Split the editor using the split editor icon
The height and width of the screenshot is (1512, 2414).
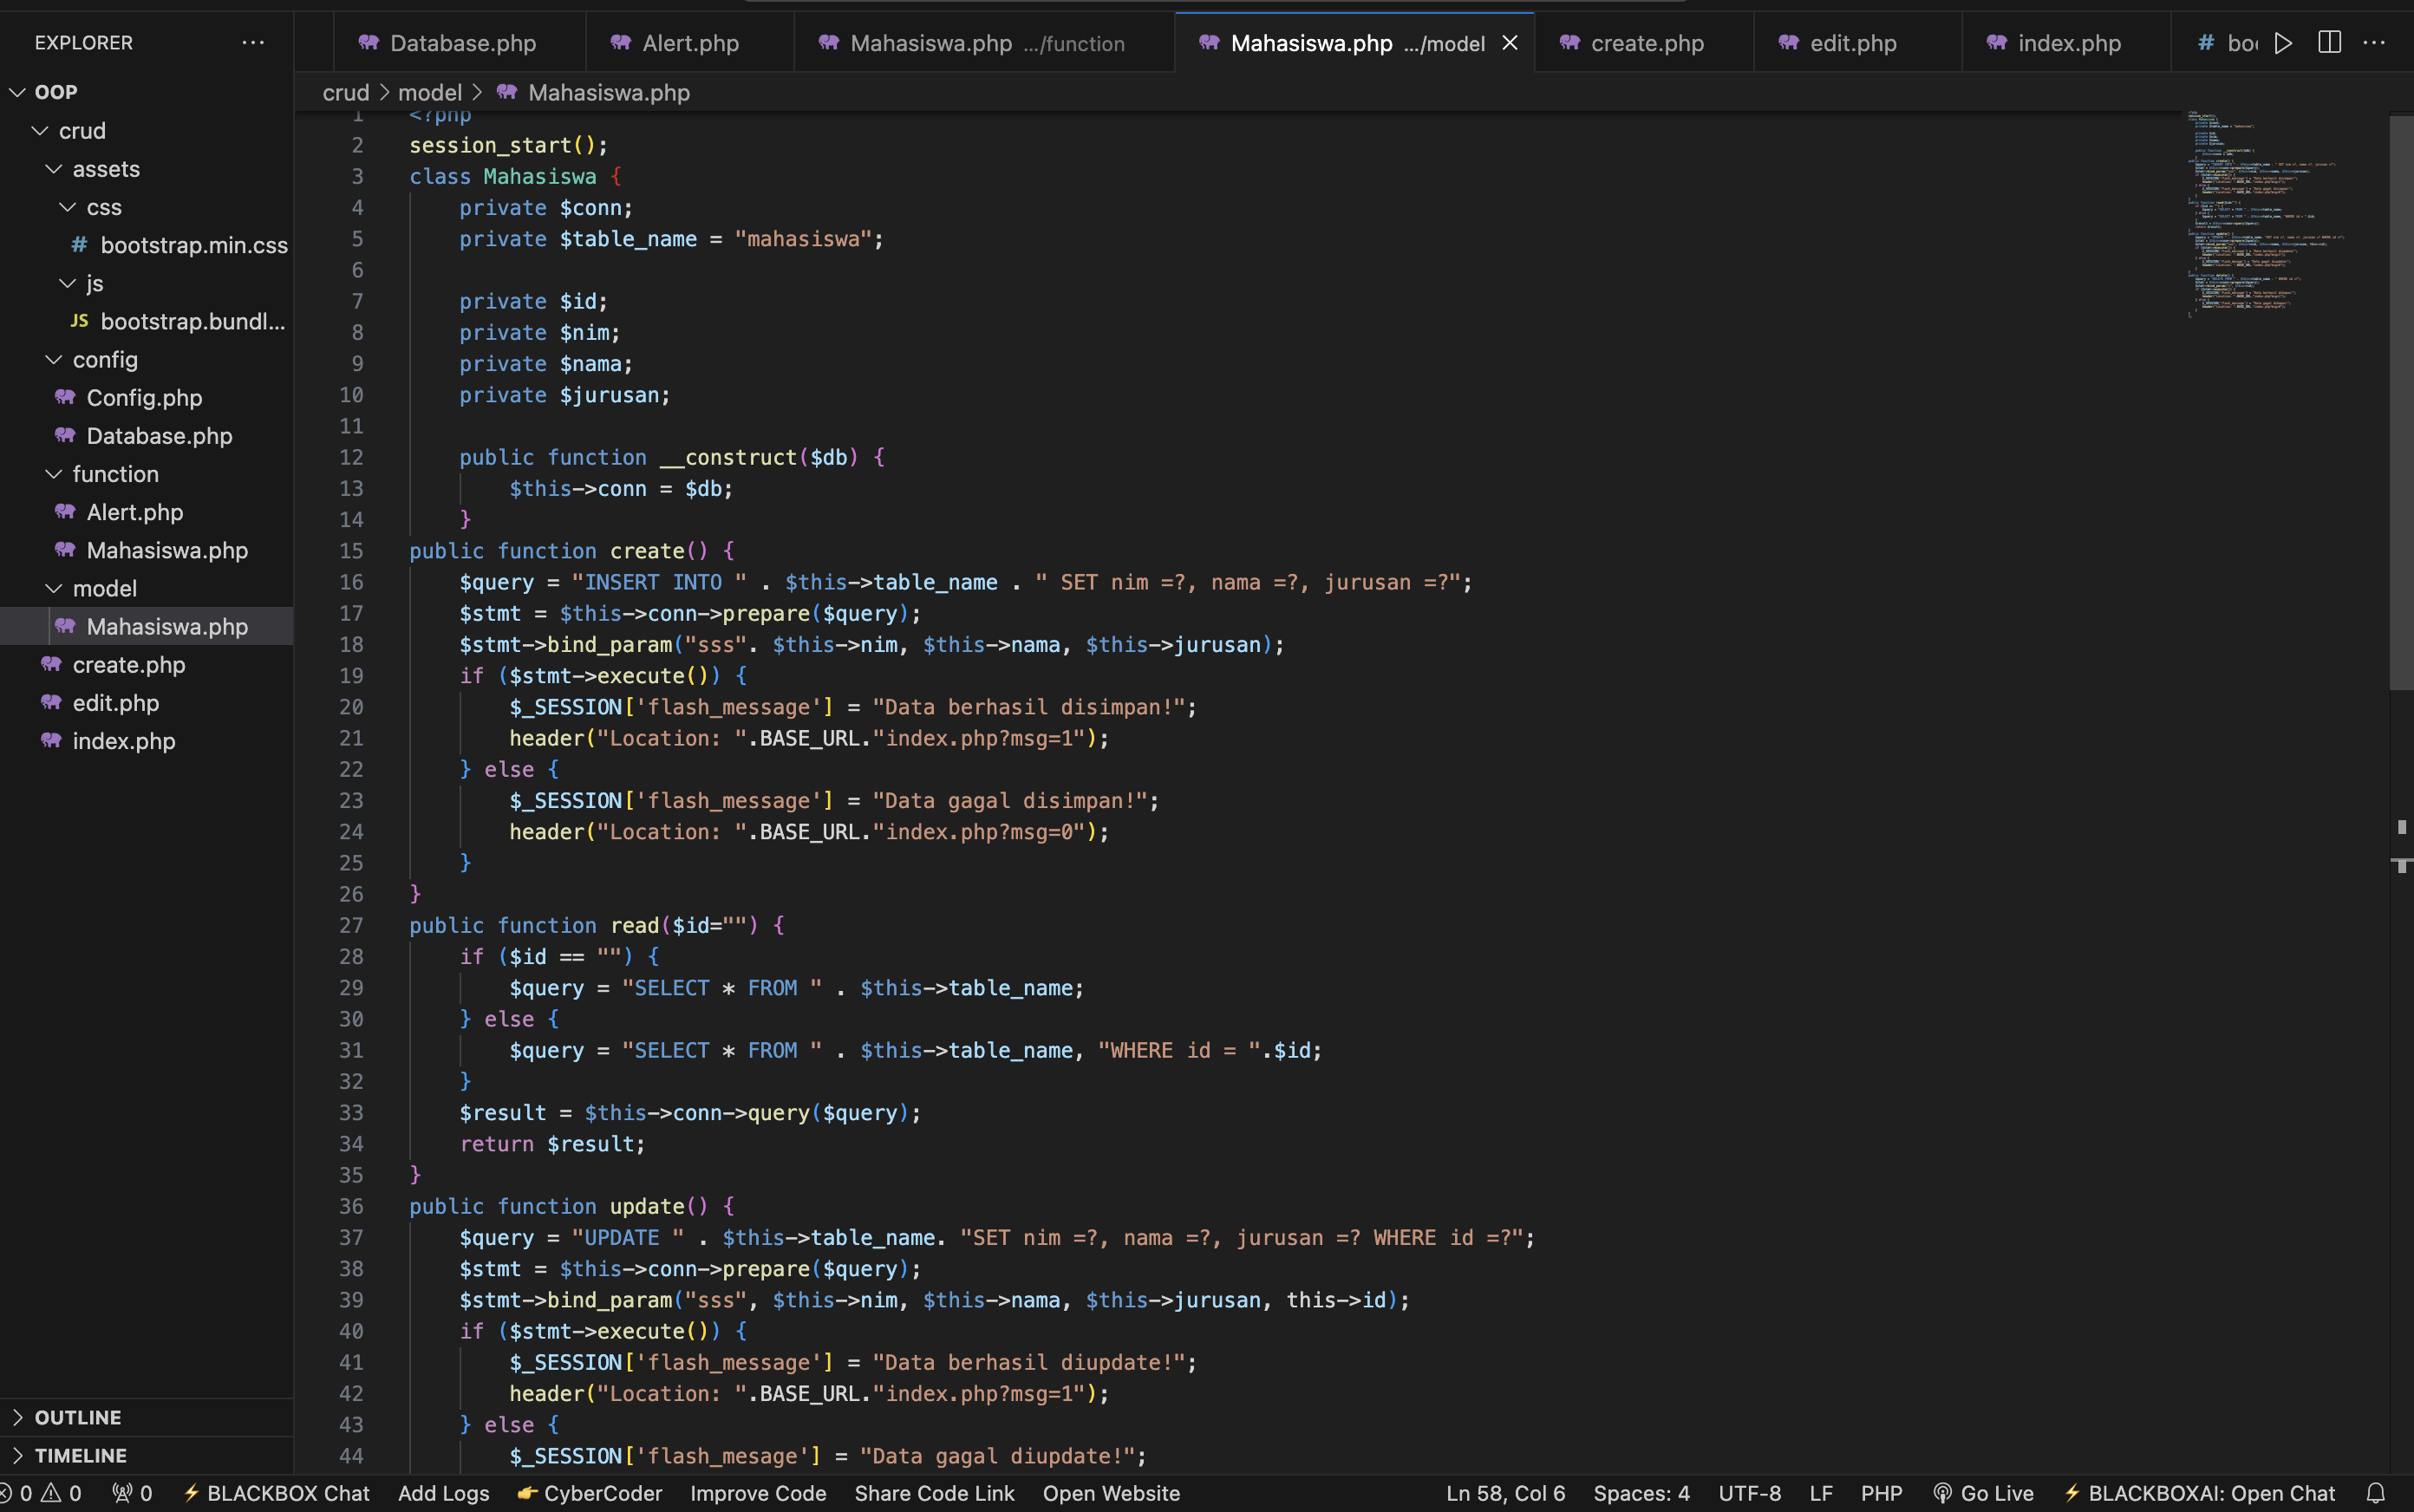[x=2329, y=42]
